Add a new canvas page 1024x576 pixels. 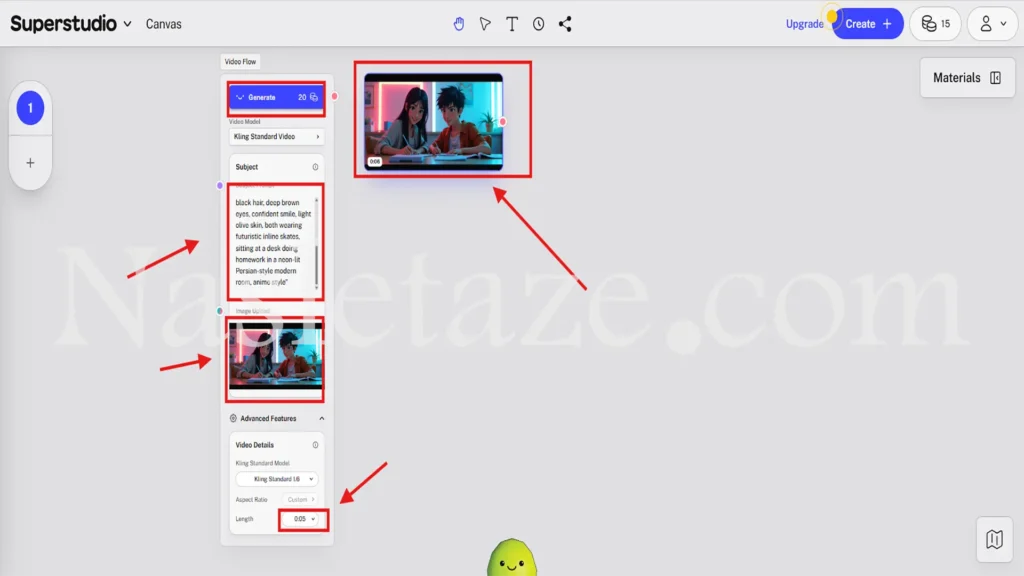(x=30, y=163)
